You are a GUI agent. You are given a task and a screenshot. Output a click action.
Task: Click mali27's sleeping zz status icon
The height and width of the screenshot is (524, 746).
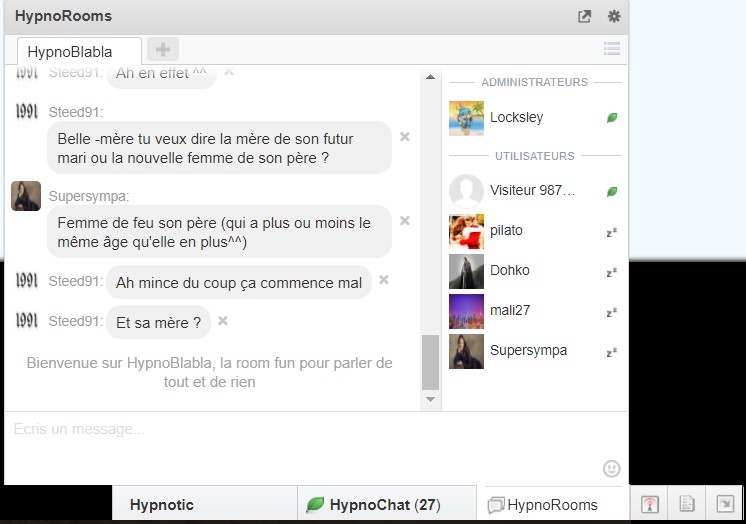pyautogui.click(x=612, y=312)
